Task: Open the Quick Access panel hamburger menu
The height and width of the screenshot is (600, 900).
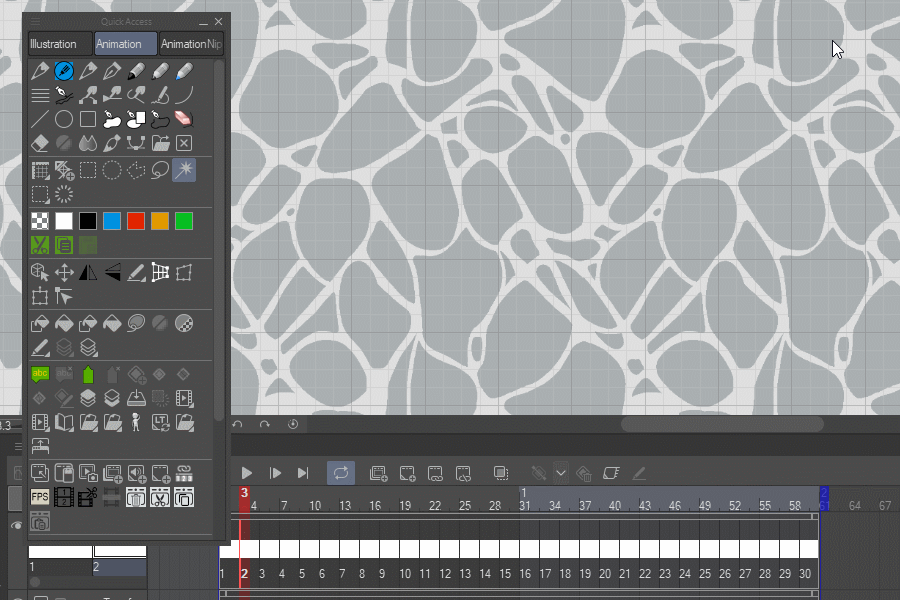Action: [36, 21]
